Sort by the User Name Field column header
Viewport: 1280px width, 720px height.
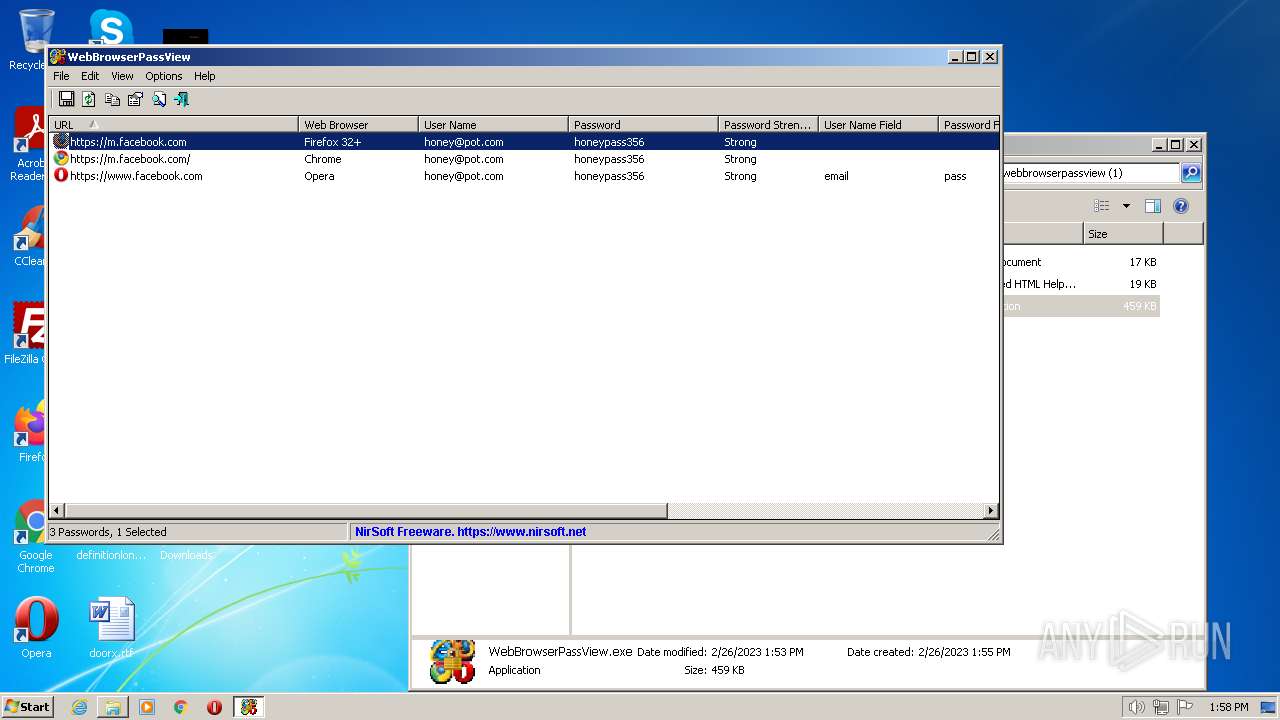(878, 125)
